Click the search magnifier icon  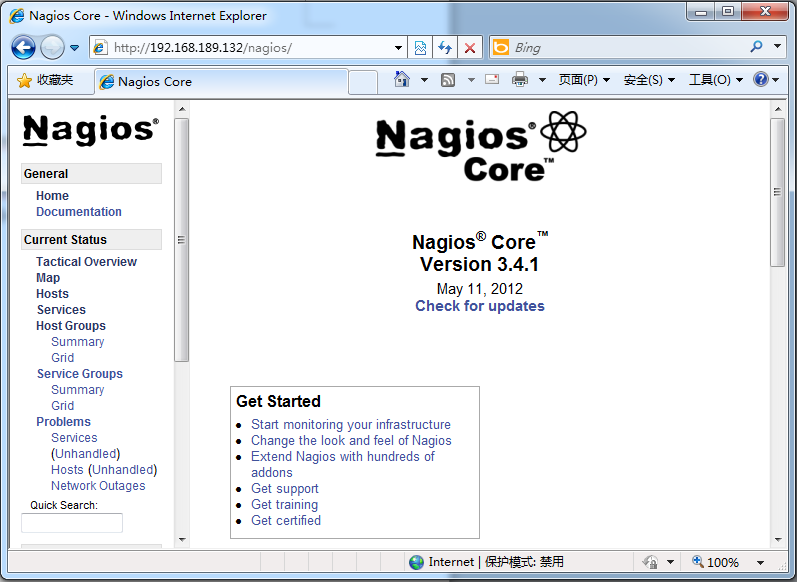(756, 47)
